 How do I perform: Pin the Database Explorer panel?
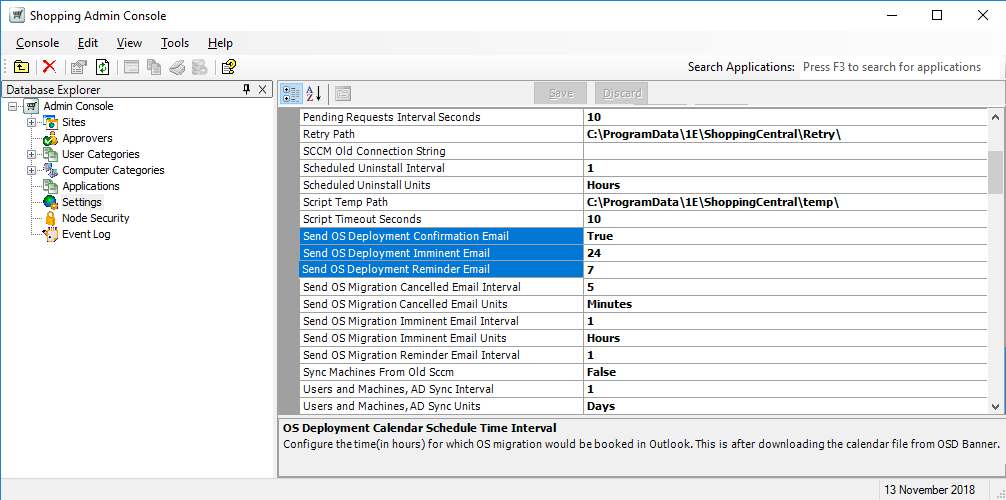tap(247, 89)
